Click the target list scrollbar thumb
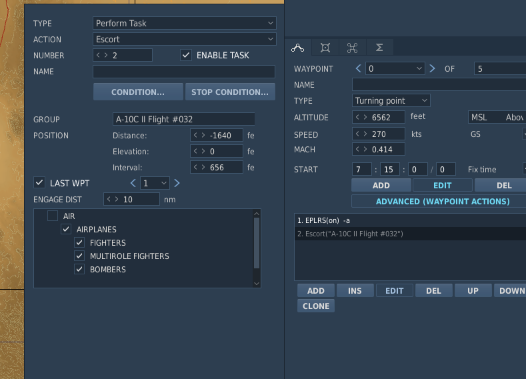 pos(257,243)
